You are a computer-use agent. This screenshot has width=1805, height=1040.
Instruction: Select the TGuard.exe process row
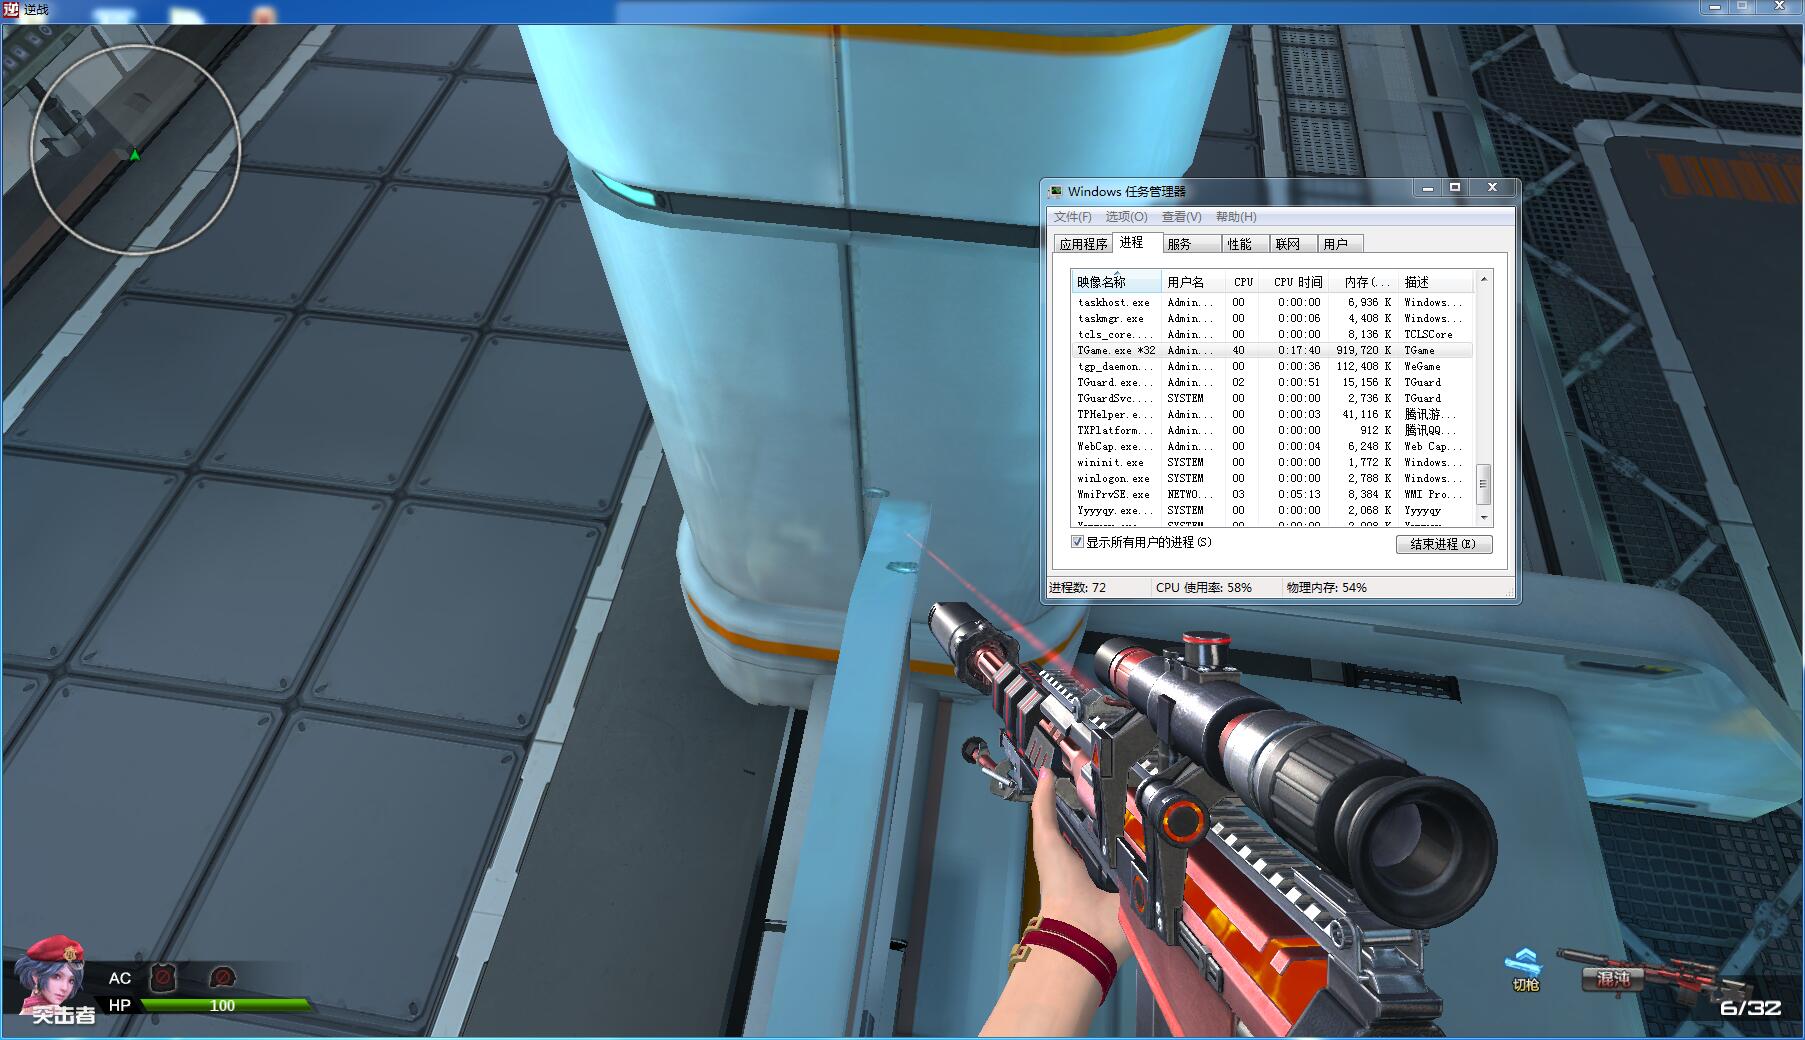pyautogui.click(x=1271, y=382)
